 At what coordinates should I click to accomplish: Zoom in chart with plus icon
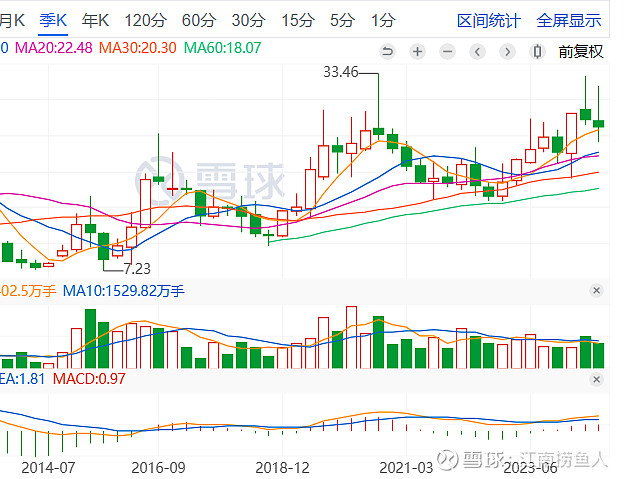click(x=417, y=52)
